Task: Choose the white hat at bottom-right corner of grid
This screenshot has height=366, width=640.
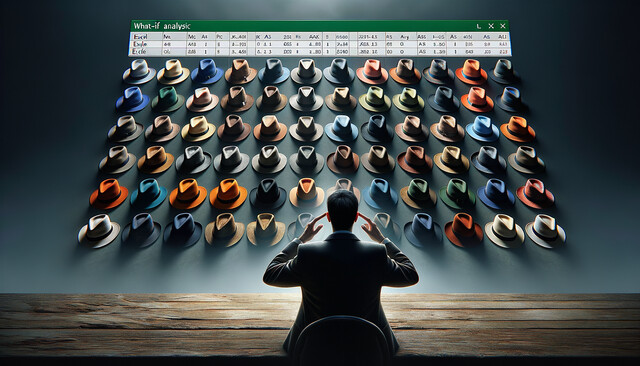Action: 545,231
